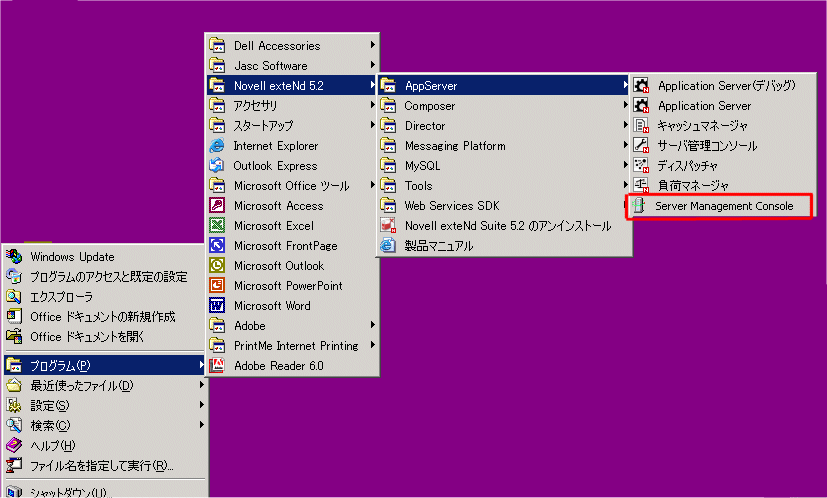This screenshot has height=498, width=827.
Task: Click the シャットダウン(U) start menu item
Action: [x=104, y=491]
